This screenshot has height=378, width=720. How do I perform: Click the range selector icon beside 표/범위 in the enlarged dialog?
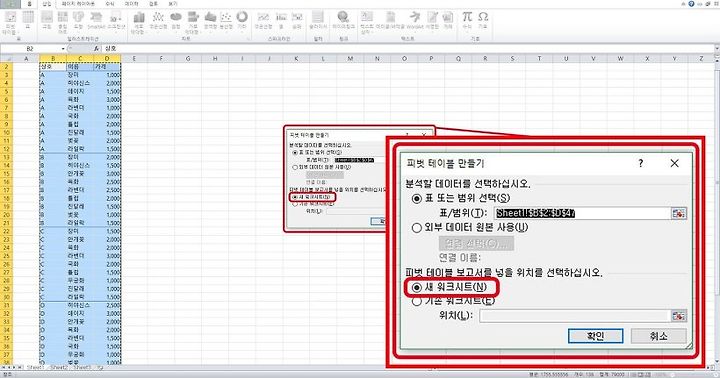678,213
